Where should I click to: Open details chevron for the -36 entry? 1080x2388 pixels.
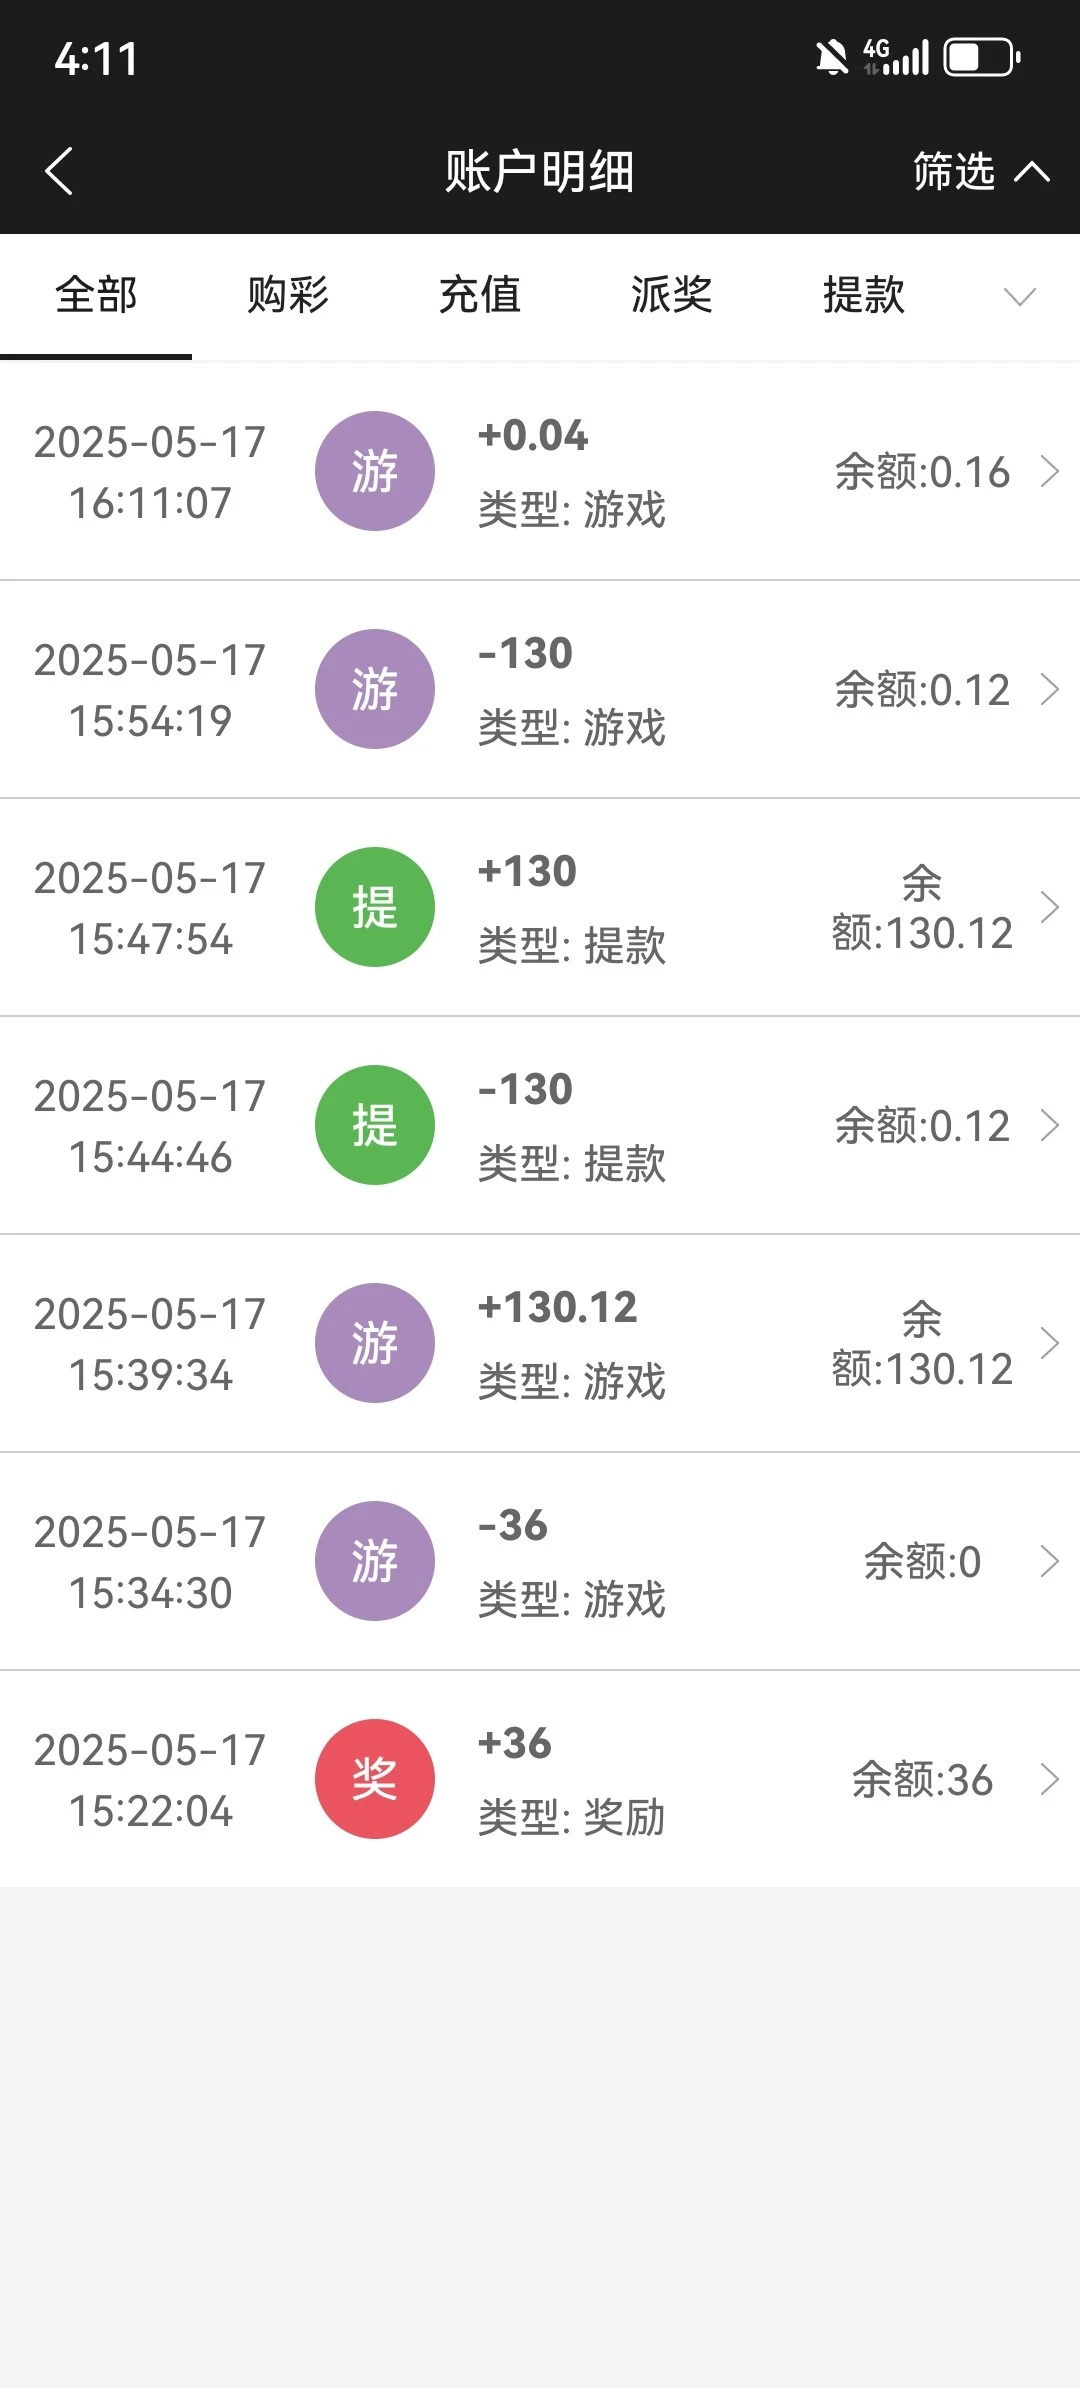pos(1049,1561)
